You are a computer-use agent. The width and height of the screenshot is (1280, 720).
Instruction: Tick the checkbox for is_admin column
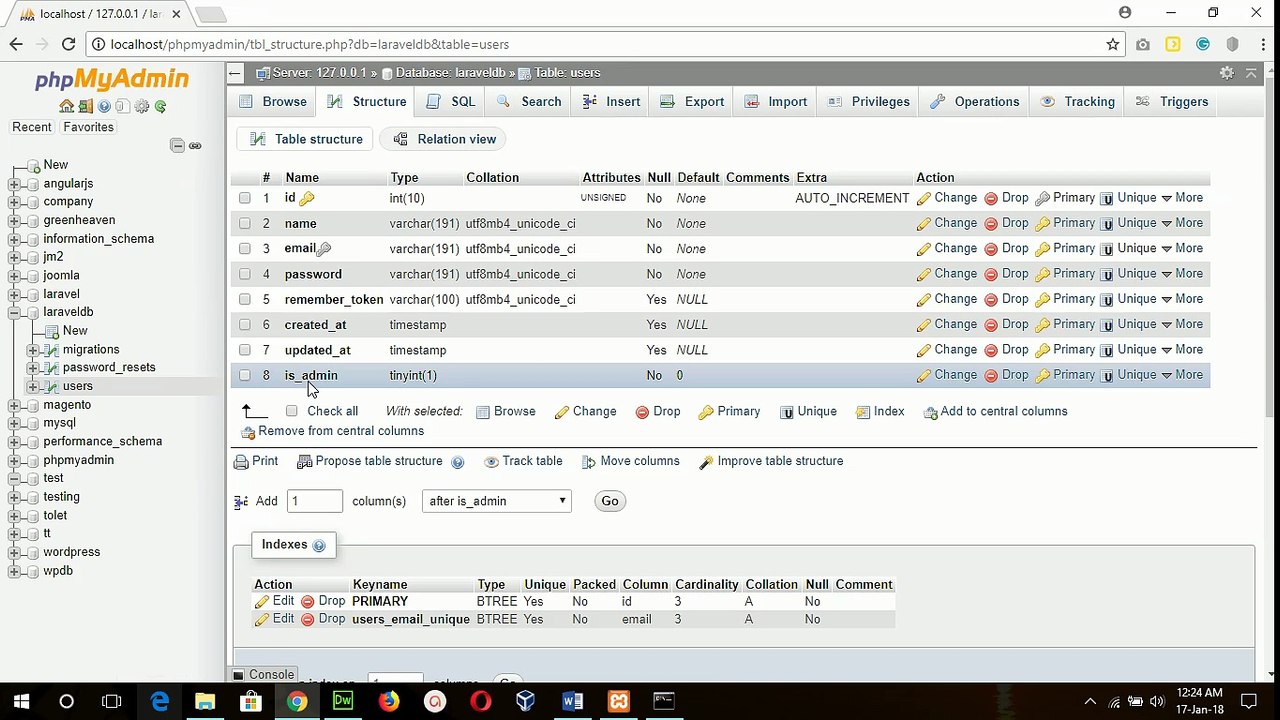[245, 375]
